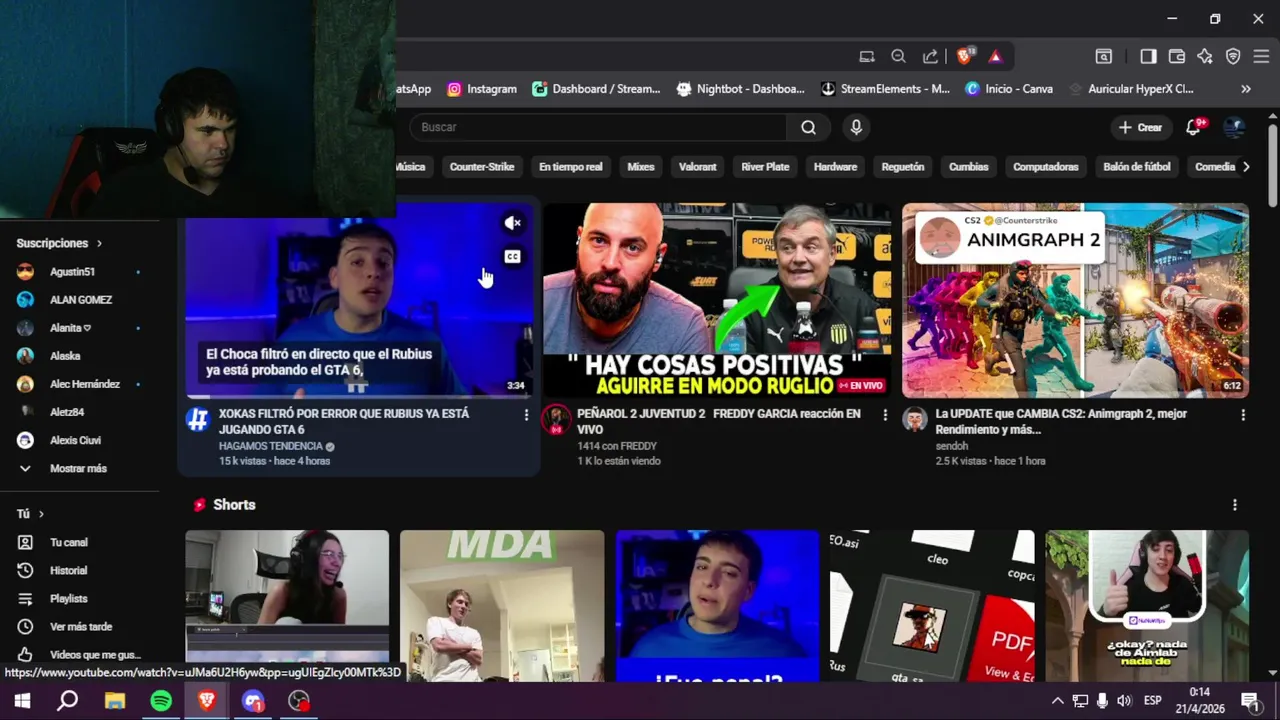1280x720 pixels.
Task: Open Ver más tarde in sidebar
Action: click(79, 626)
